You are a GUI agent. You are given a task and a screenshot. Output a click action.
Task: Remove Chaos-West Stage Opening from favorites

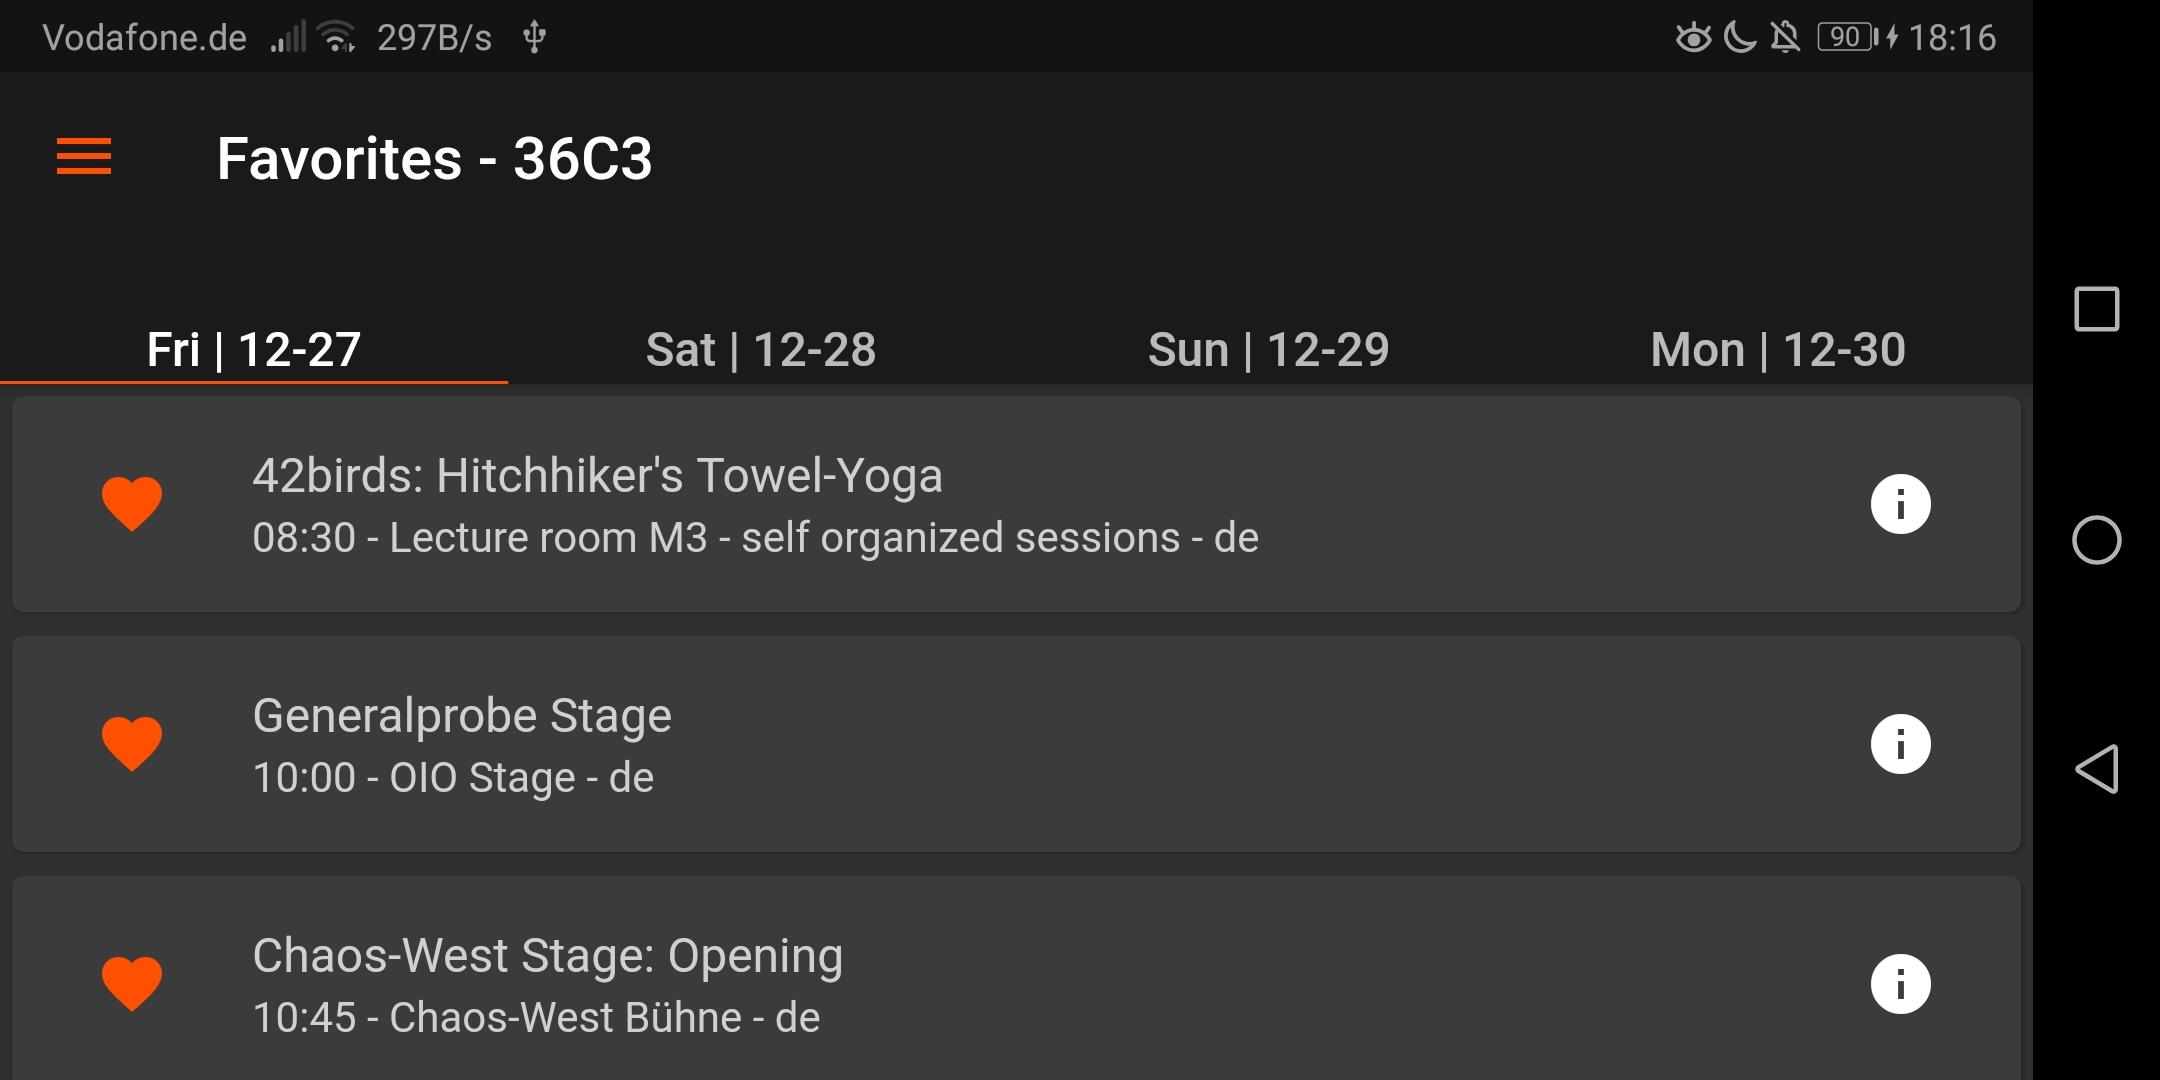[132, 983]
